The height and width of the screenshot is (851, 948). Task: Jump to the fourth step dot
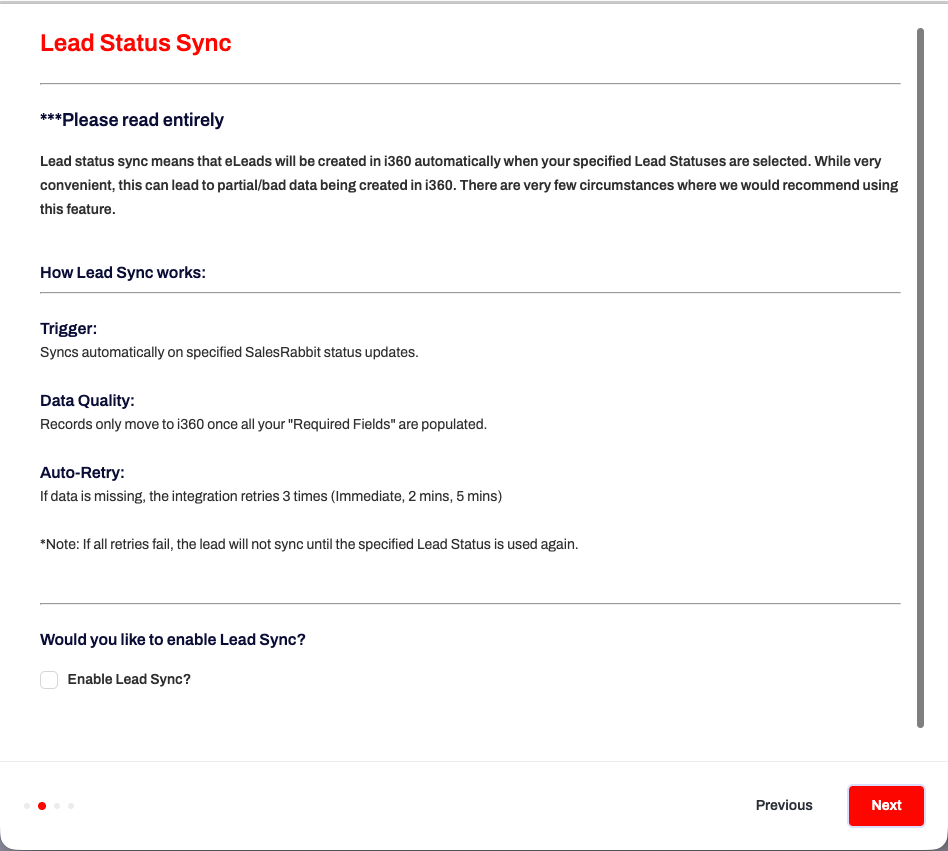tap(71, 806)
